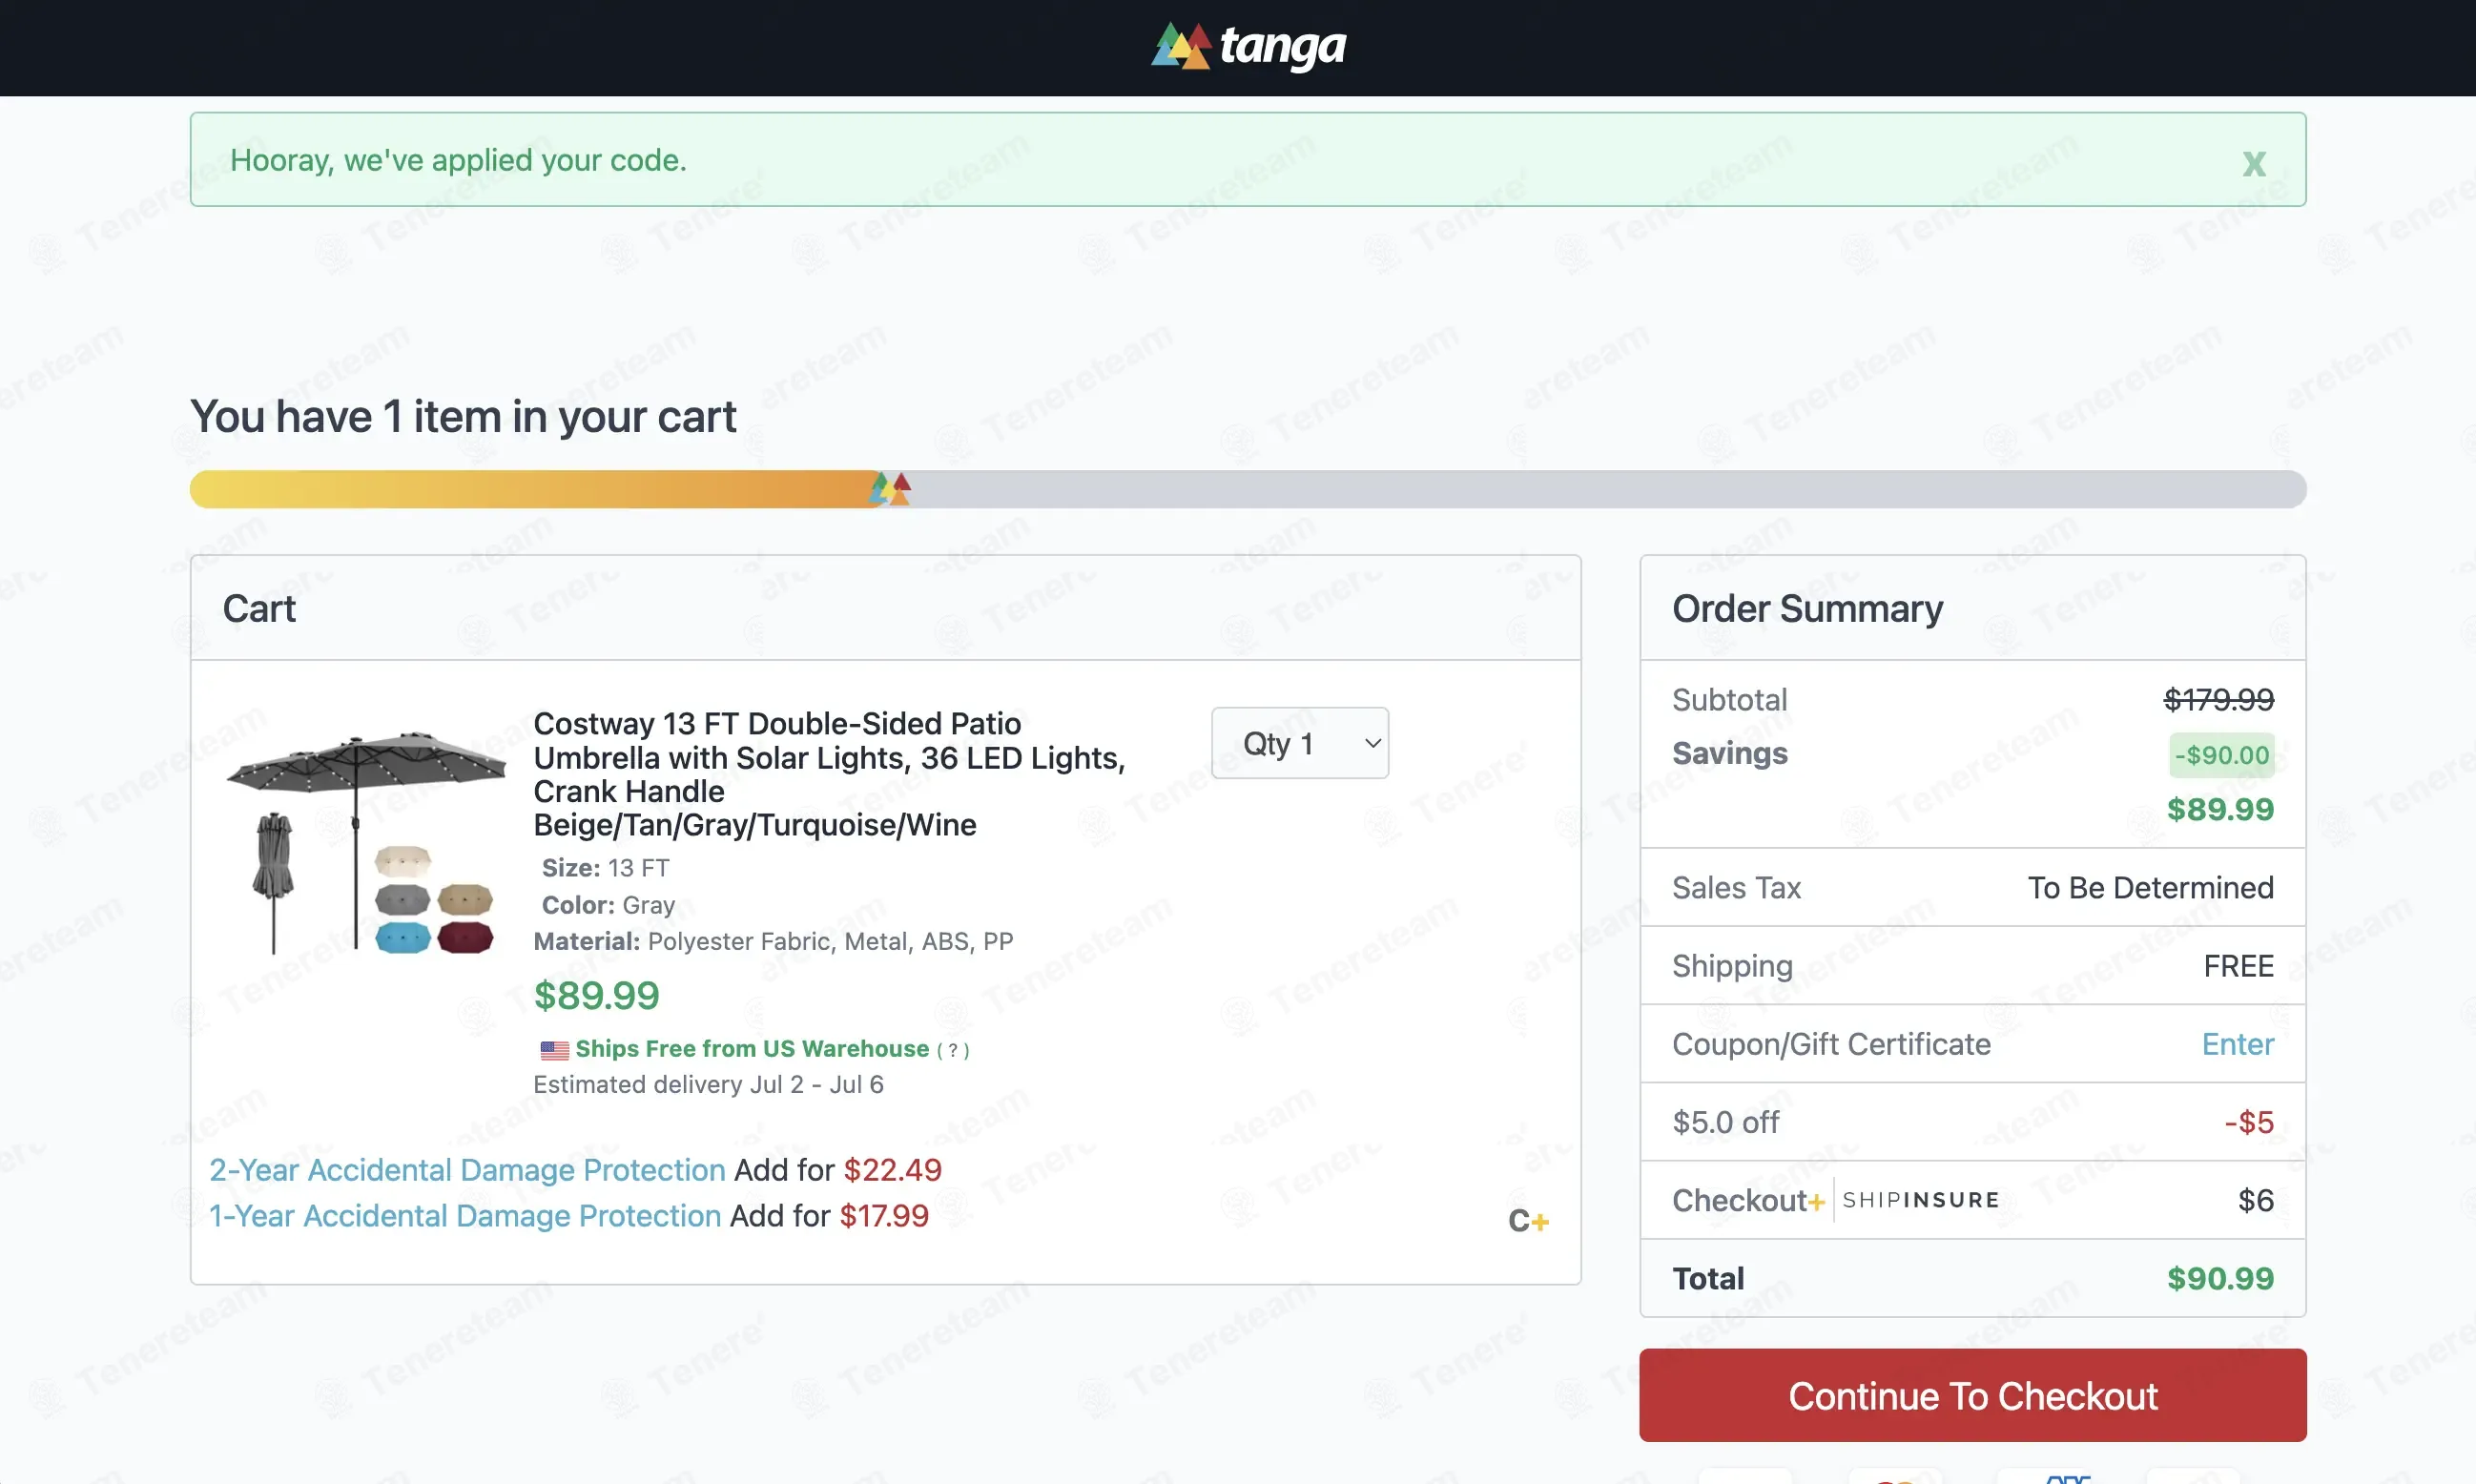Screen dimensions: 2476x1484
Task: Dismiss the applied code notification
Action: 2254,162
